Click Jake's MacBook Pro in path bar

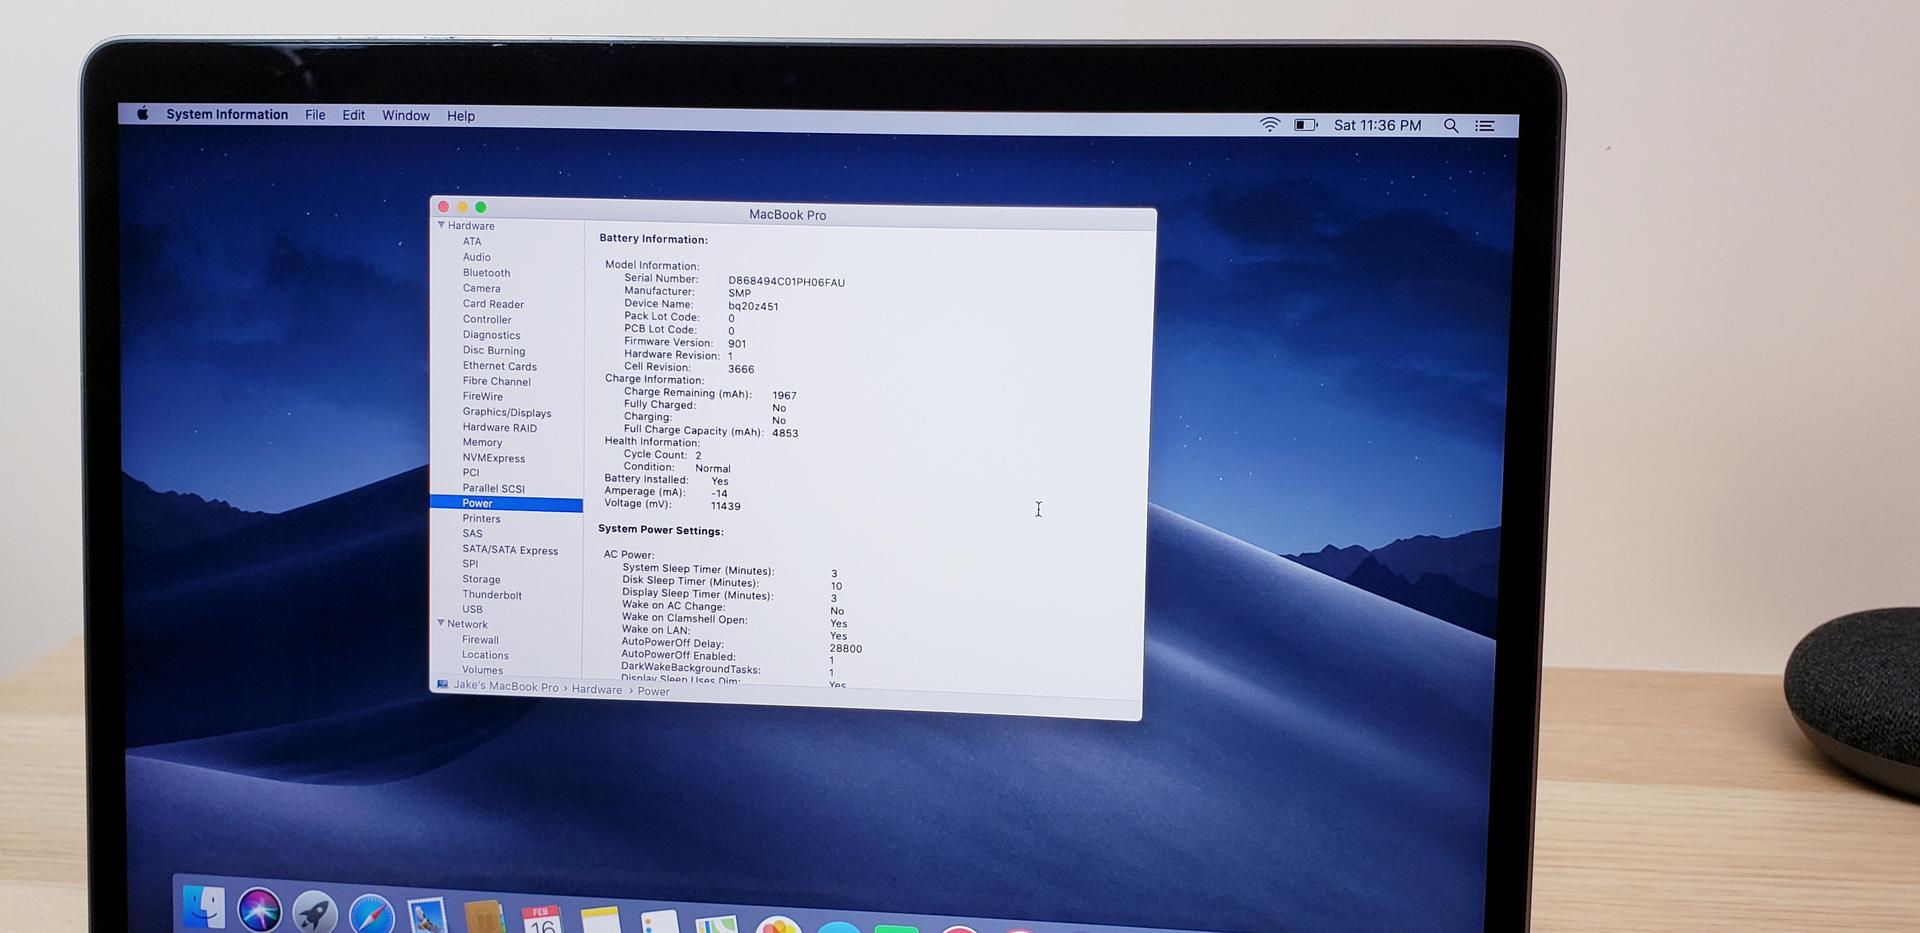click(x=506, y=687)
